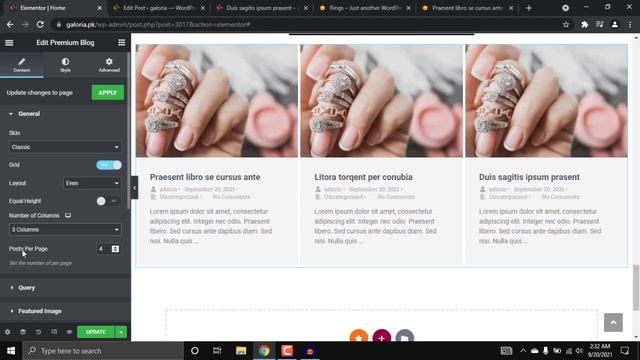
Task: Click the Praesent libro se cursus ante featured image
Action: tap(217, 101)
